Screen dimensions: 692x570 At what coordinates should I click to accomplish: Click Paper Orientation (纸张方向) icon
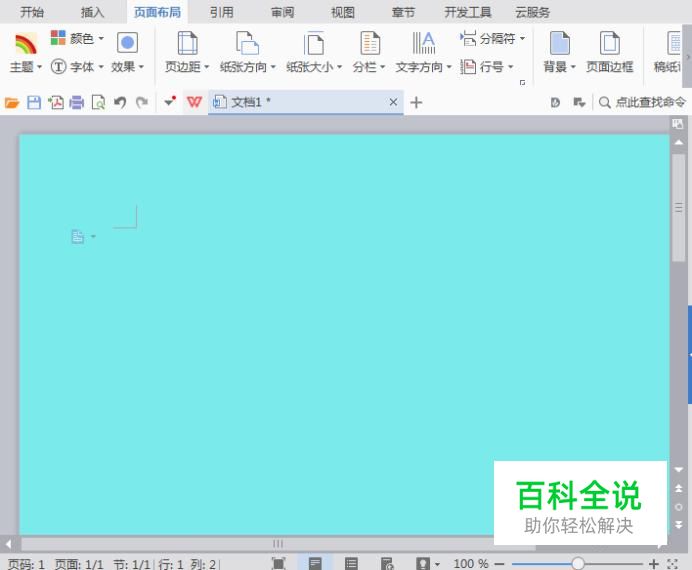247,43
